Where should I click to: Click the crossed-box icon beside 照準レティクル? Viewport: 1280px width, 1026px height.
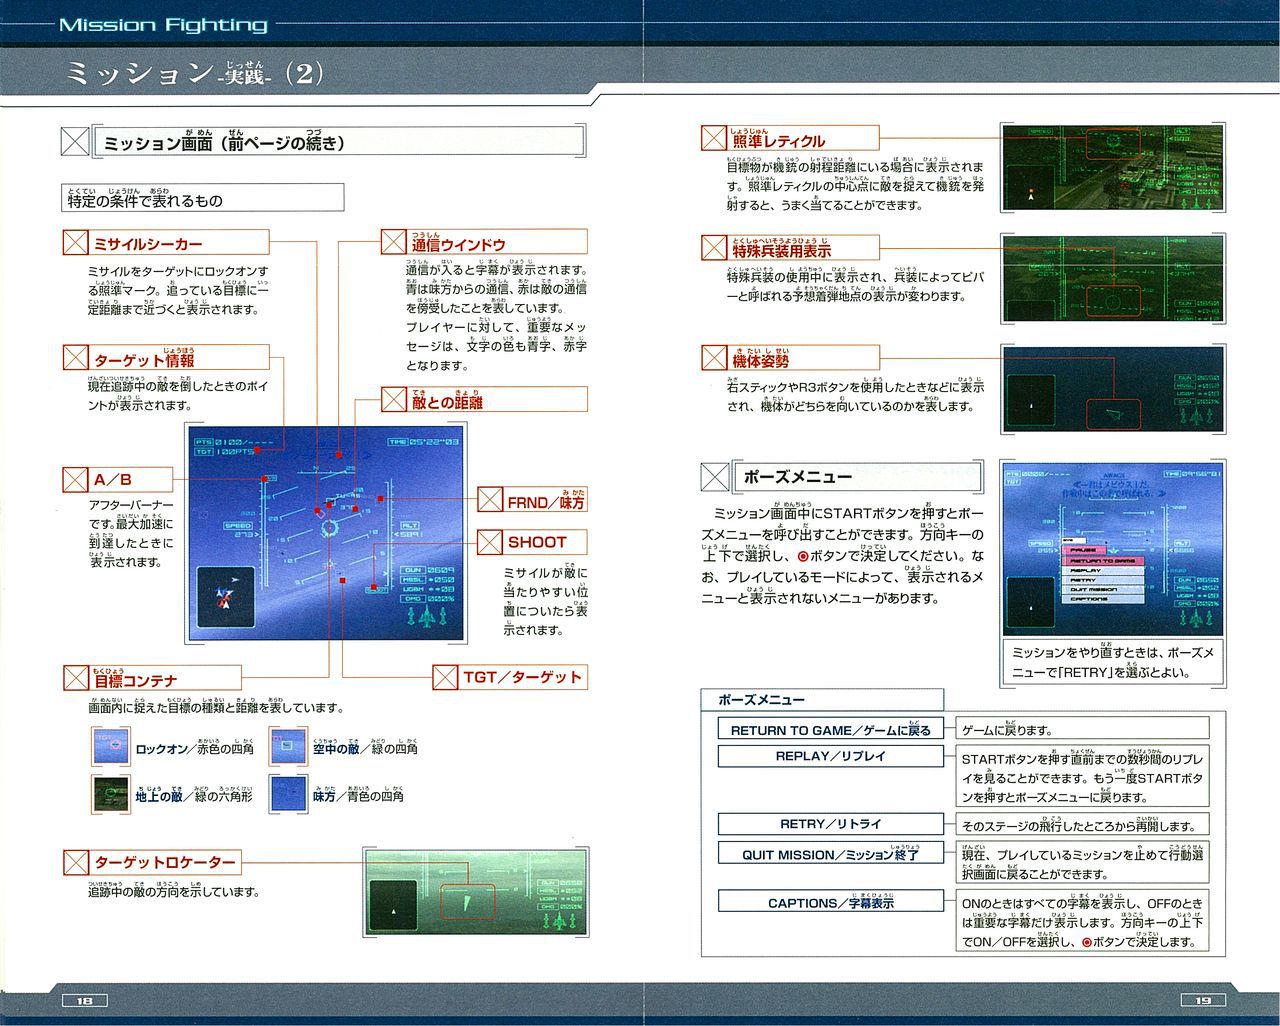click(x=714, y=138)
